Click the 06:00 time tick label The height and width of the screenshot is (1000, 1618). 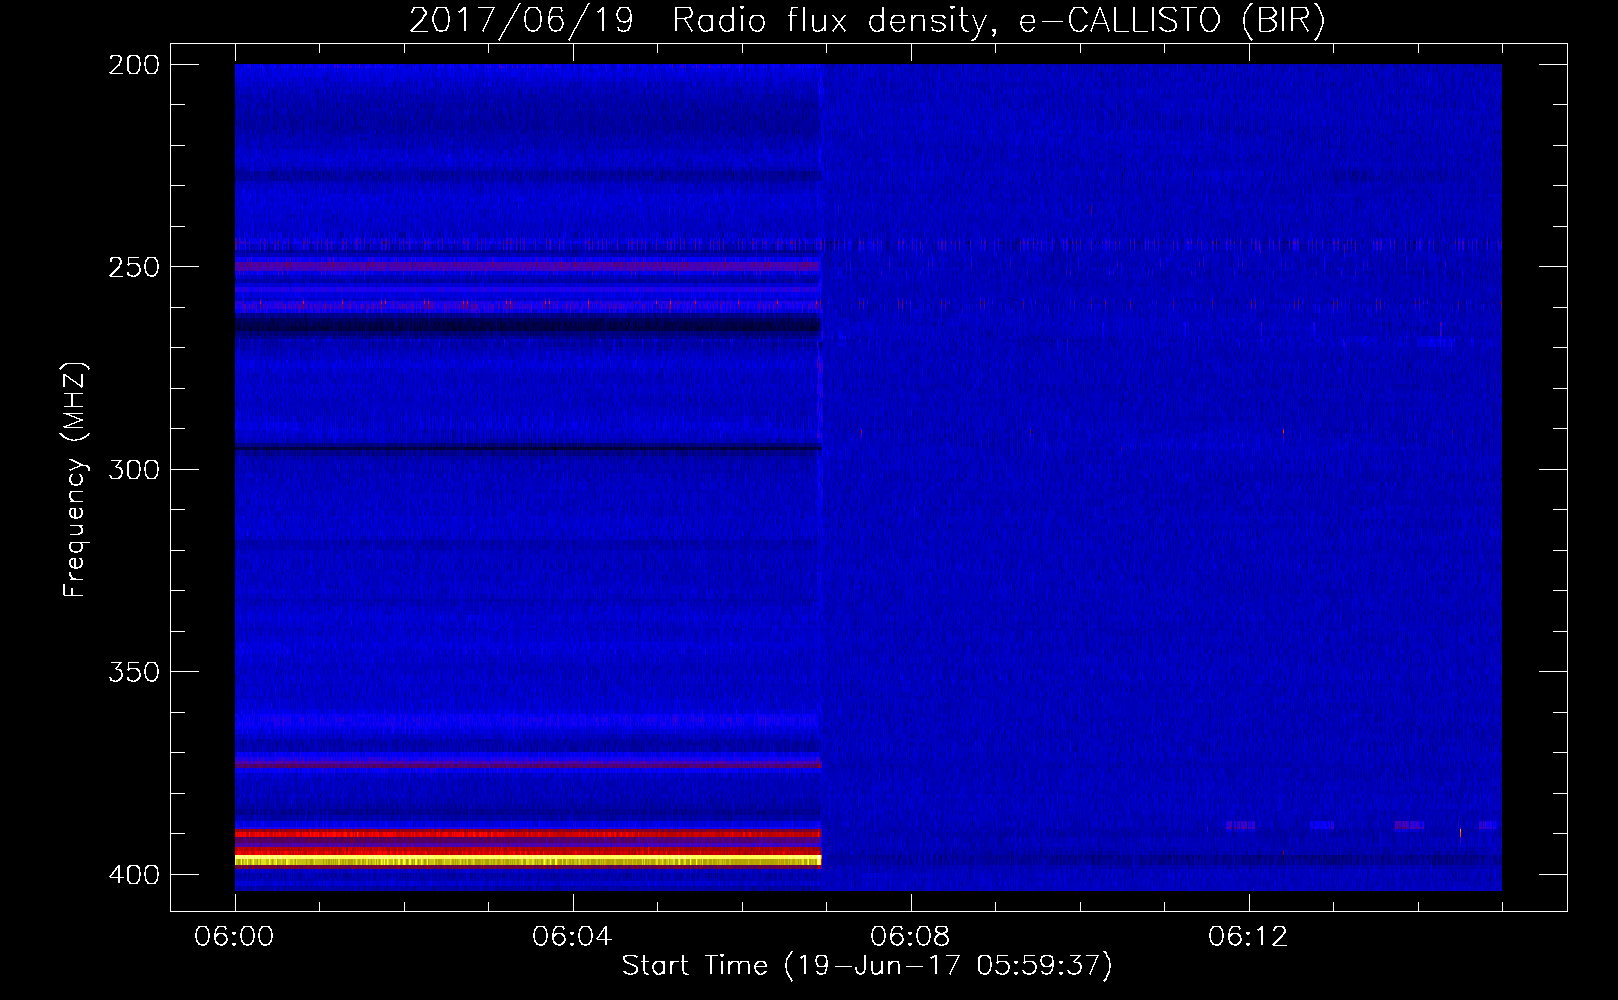[x=234, y=936]
